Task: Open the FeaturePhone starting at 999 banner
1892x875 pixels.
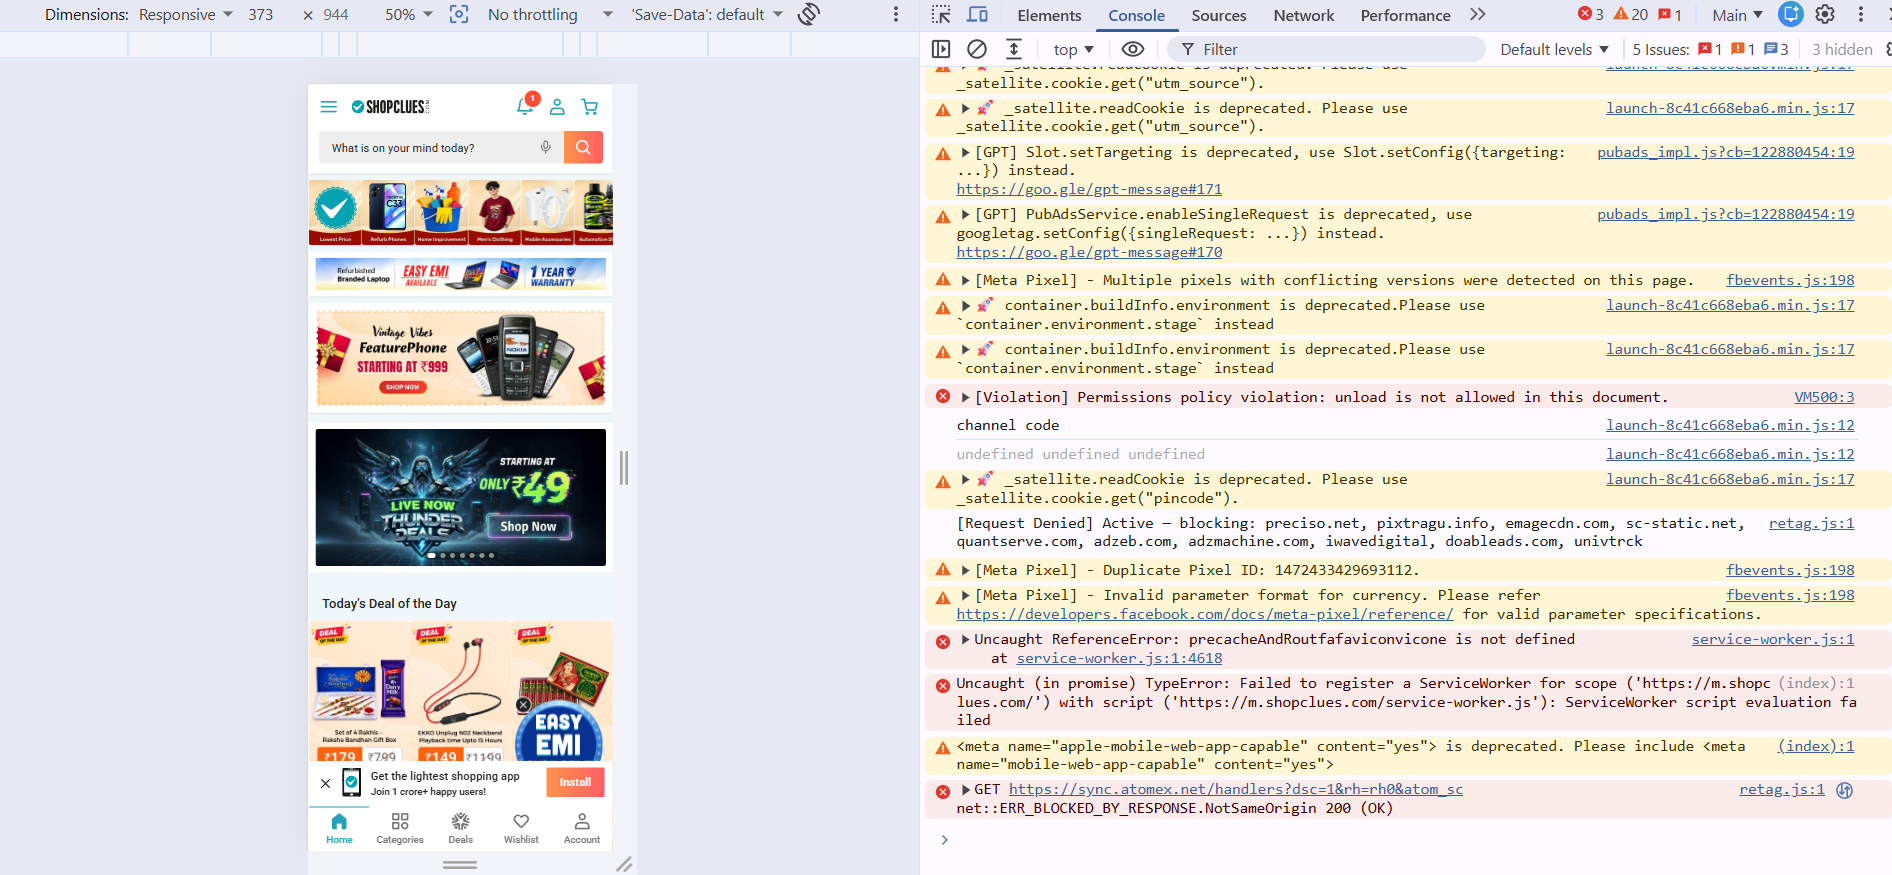Action: 460,358
